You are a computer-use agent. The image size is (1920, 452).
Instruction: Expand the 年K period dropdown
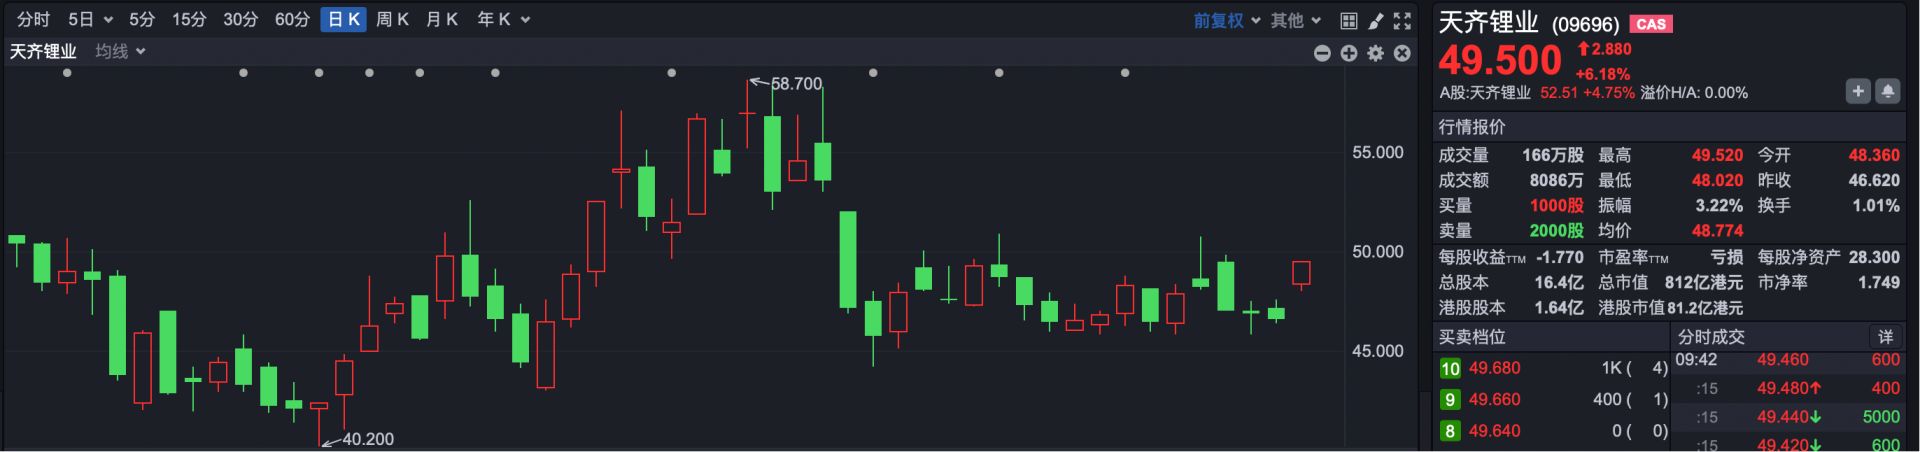pos(503,19)
